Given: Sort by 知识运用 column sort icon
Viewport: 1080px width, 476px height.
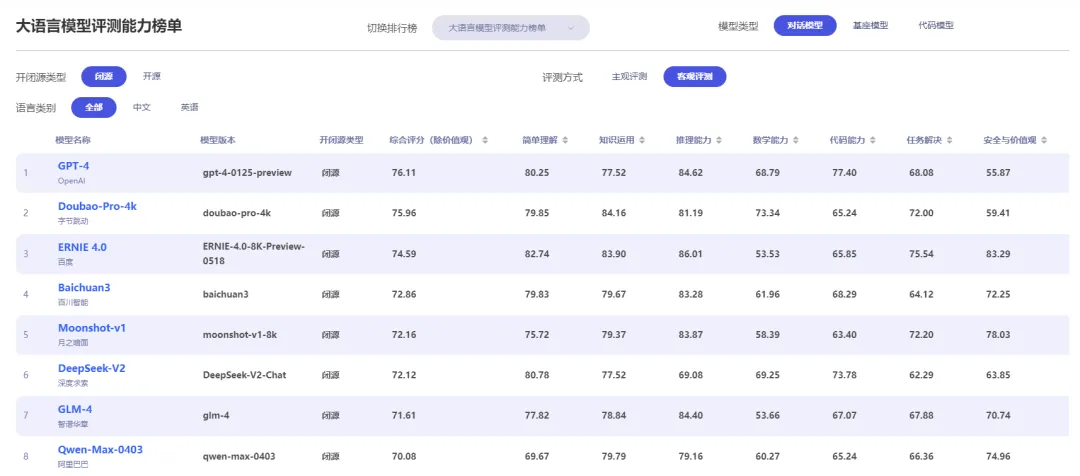Looking at the screenshot, I should 642,140.
